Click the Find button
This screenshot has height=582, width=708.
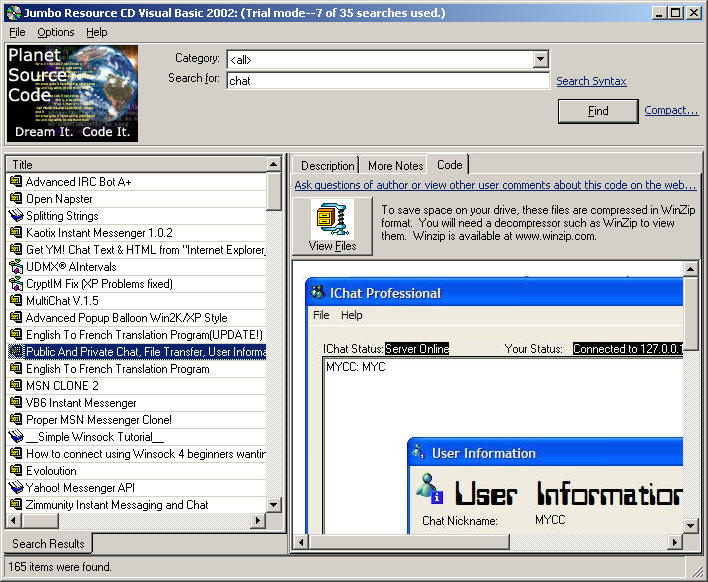(x=598, y=111)
